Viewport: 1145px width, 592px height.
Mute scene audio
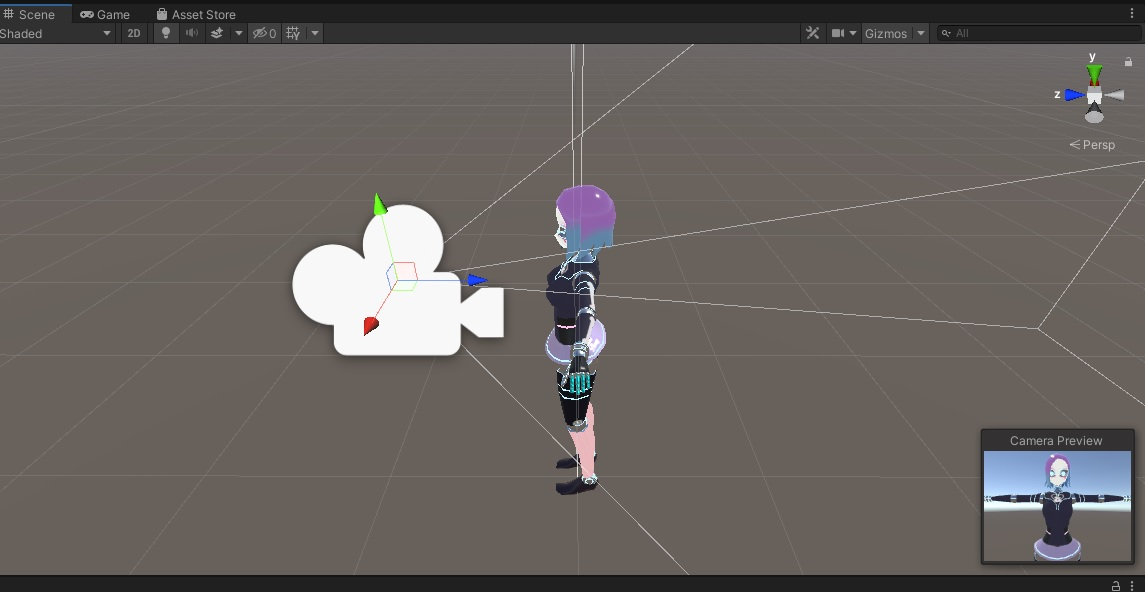coord(189,33)
